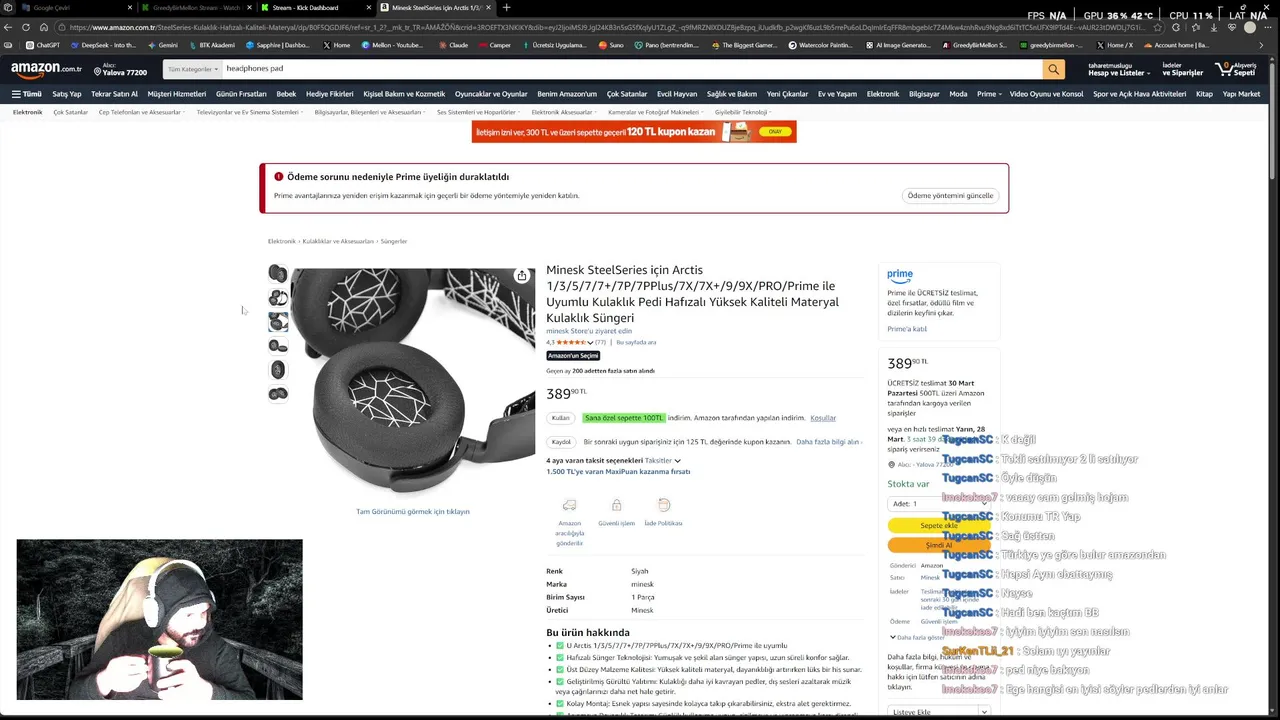Open İadeler ve Siparişler
Image resolution: width=1280 pixels, height=720 pixels.
click(x=1183, y=69)
